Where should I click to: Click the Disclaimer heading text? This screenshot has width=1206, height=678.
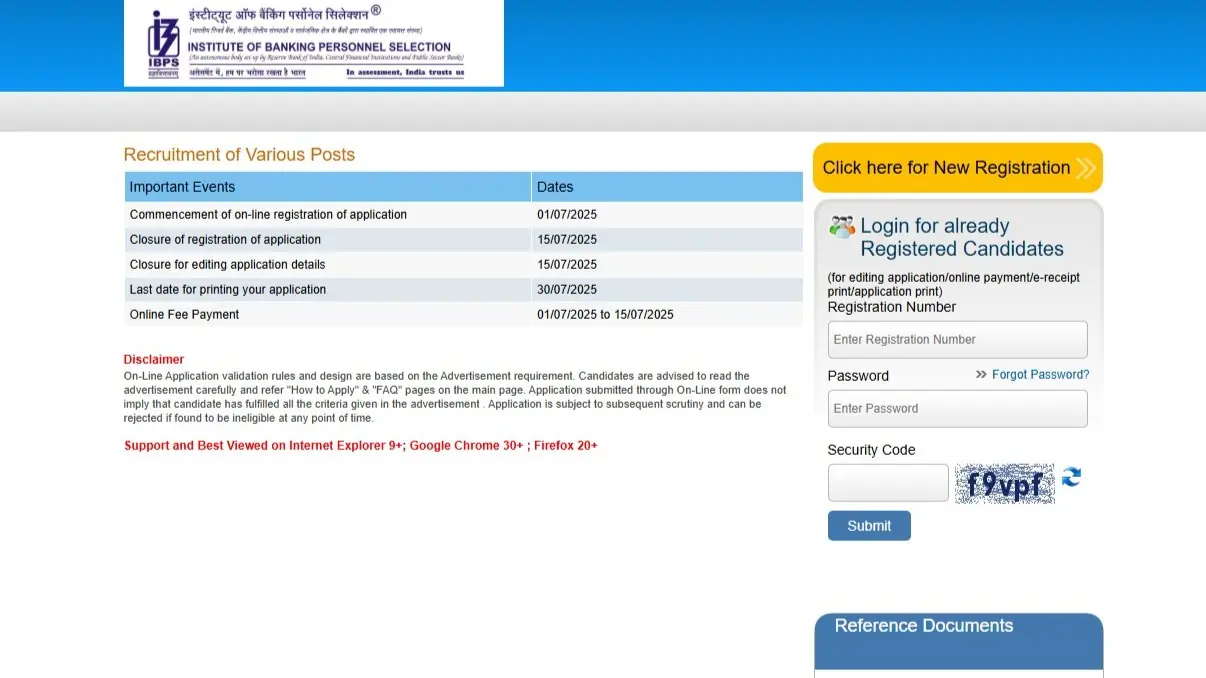(153, 359)
